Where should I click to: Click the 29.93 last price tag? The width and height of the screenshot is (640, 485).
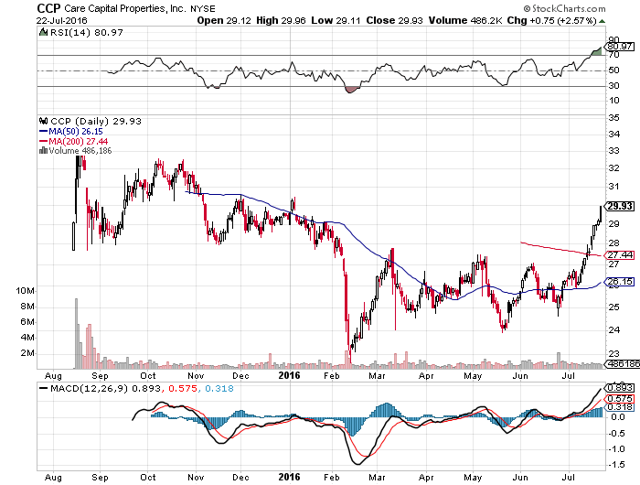[620, 206]
